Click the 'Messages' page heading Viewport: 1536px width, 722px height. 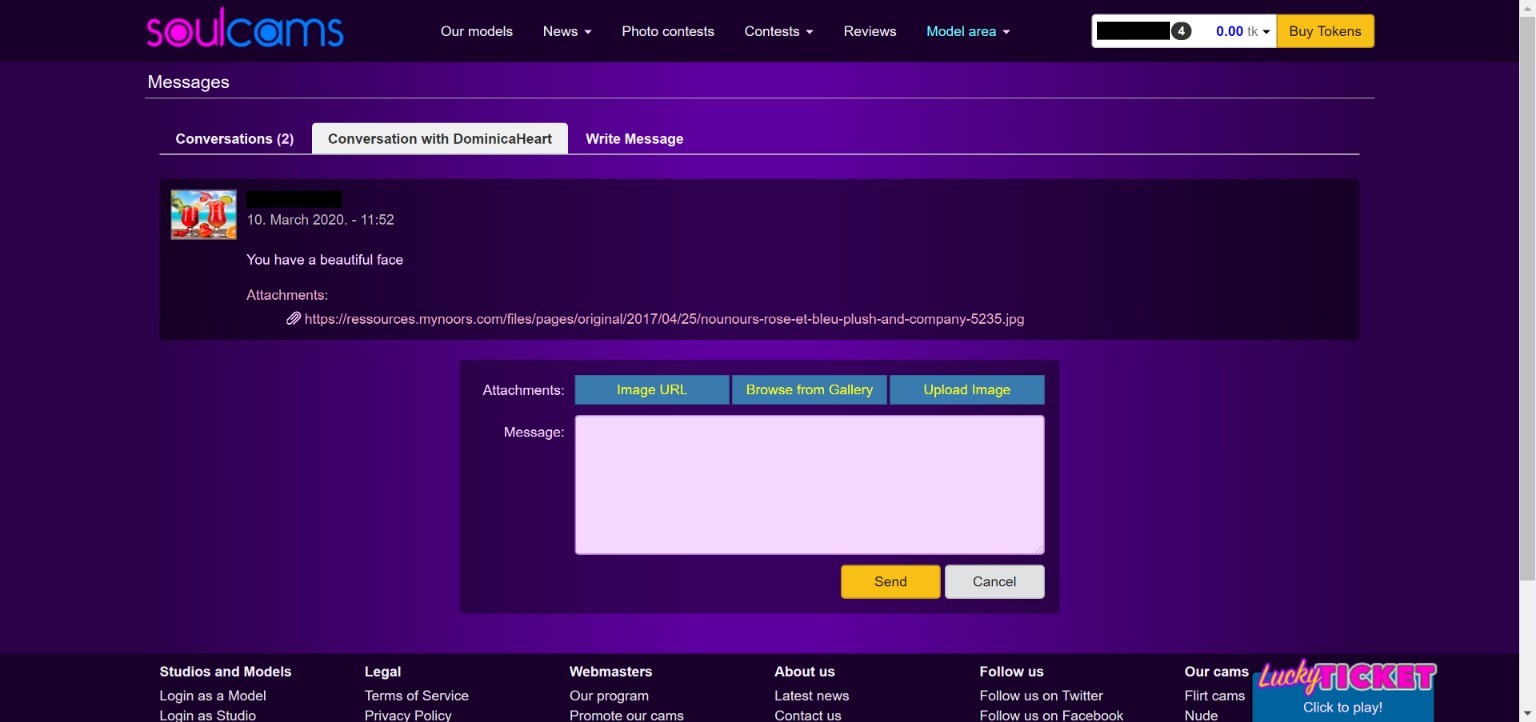[188, 82]
